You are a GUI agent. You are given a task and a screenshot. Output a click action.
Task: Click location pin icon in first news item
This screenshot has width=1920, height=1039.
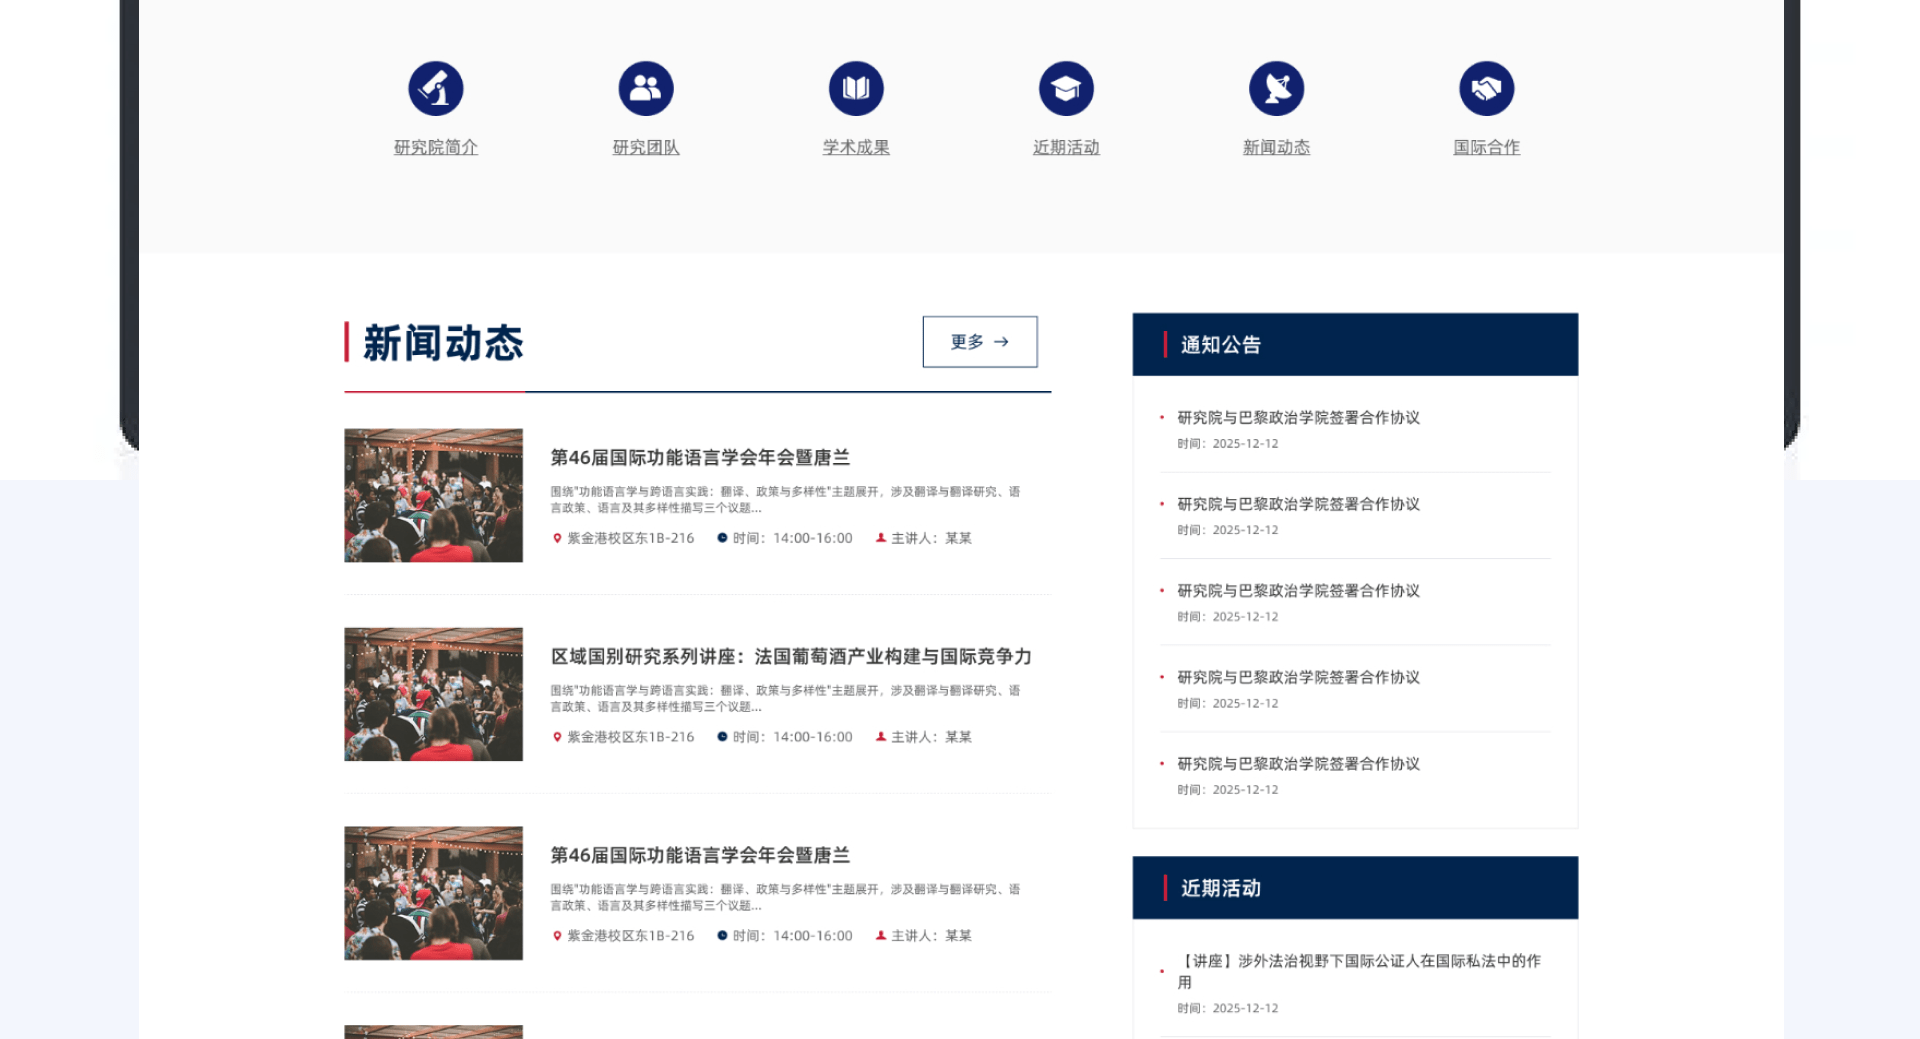pos(557,538)
